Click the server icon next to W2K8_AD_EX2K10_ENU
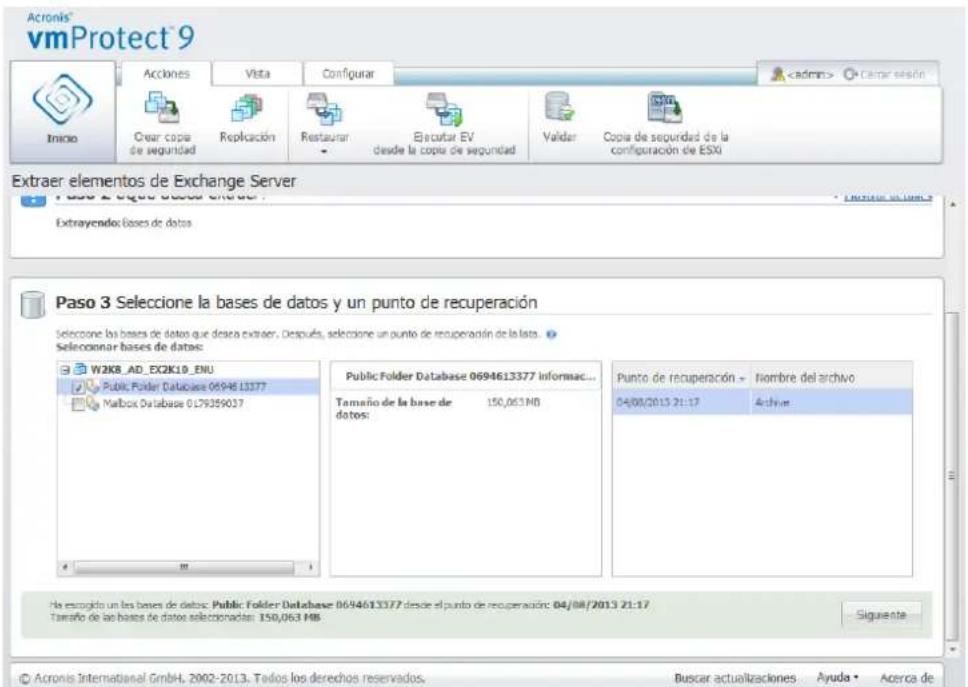Image resolution: width=968 pixels, height=687 pixels. (x=80, y=370)
